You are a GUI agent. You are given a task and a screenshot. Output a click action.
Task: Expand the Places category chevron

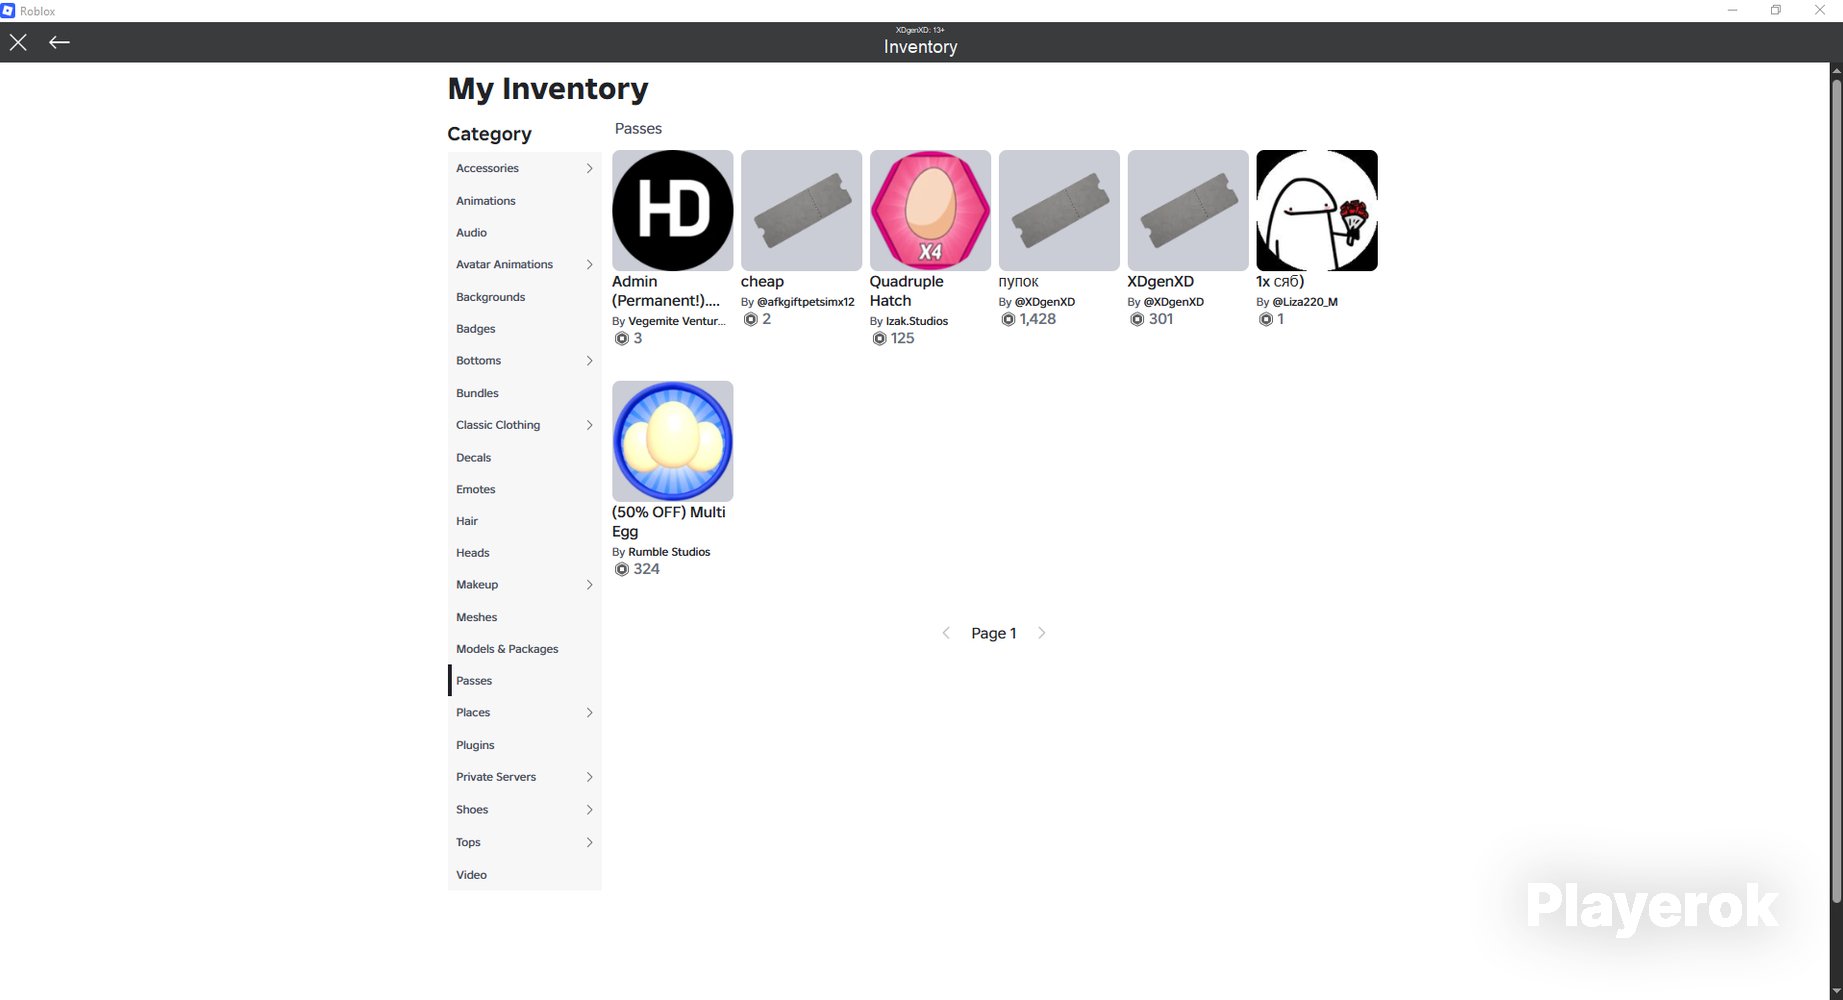589,713
